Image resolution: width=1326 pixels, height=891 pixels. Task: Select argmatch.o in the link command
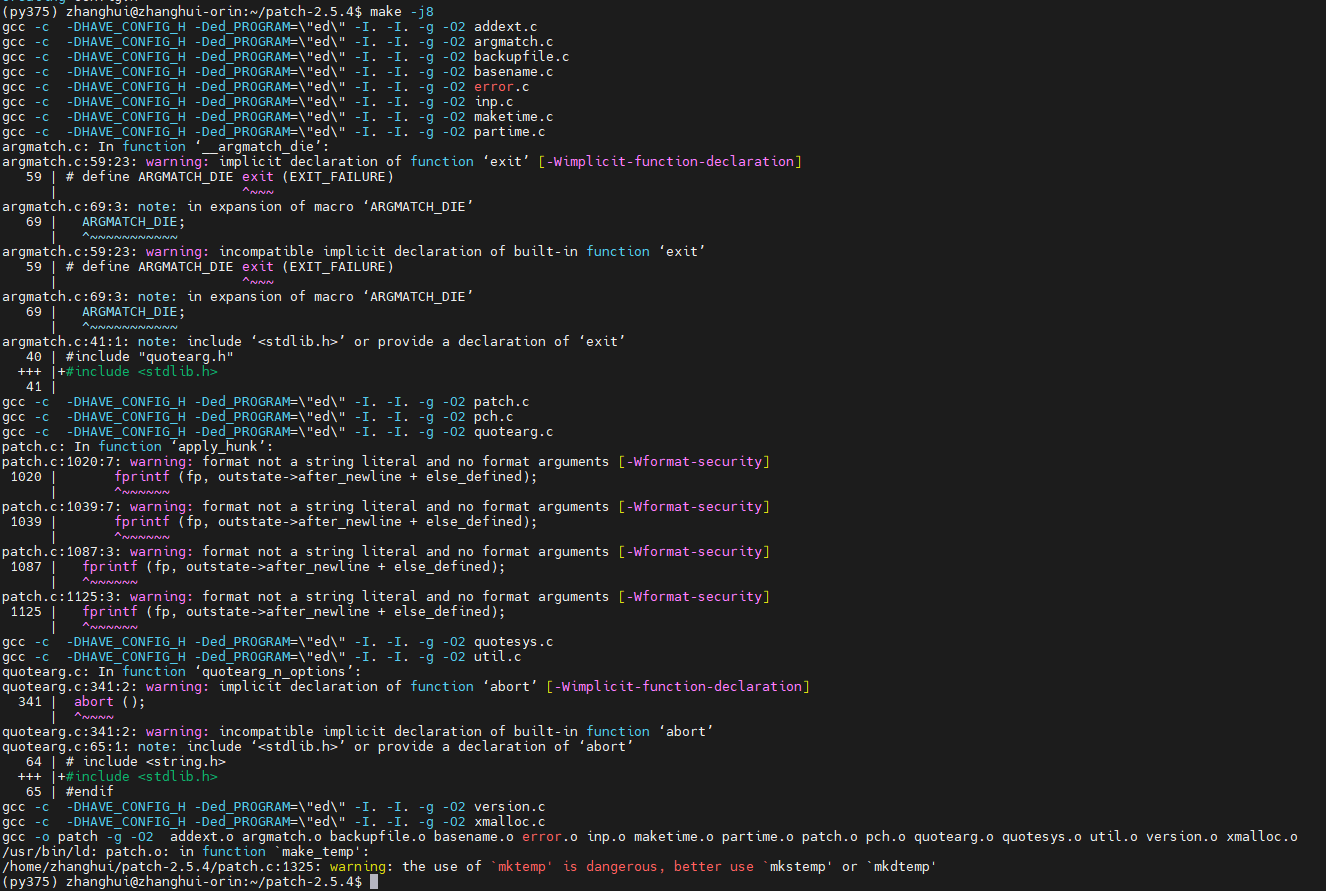pos(282,836)
